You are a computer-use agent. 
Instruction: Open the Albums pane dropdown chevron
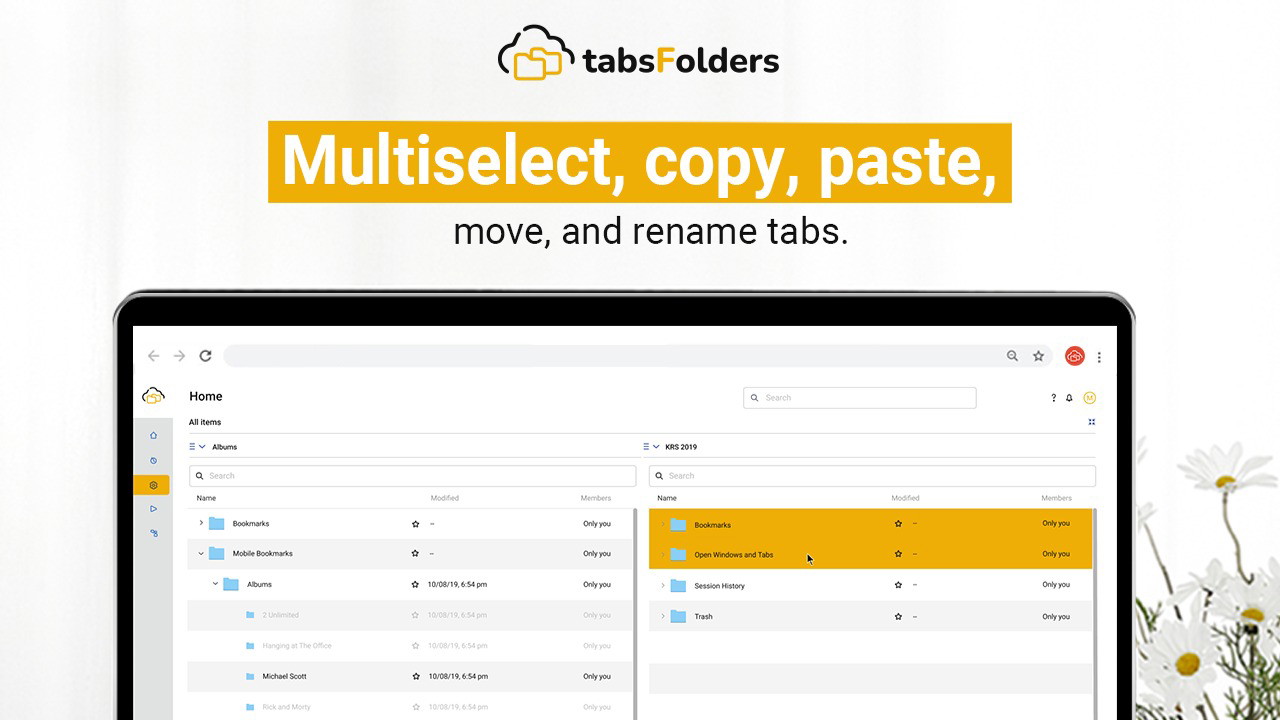[202, 447]
